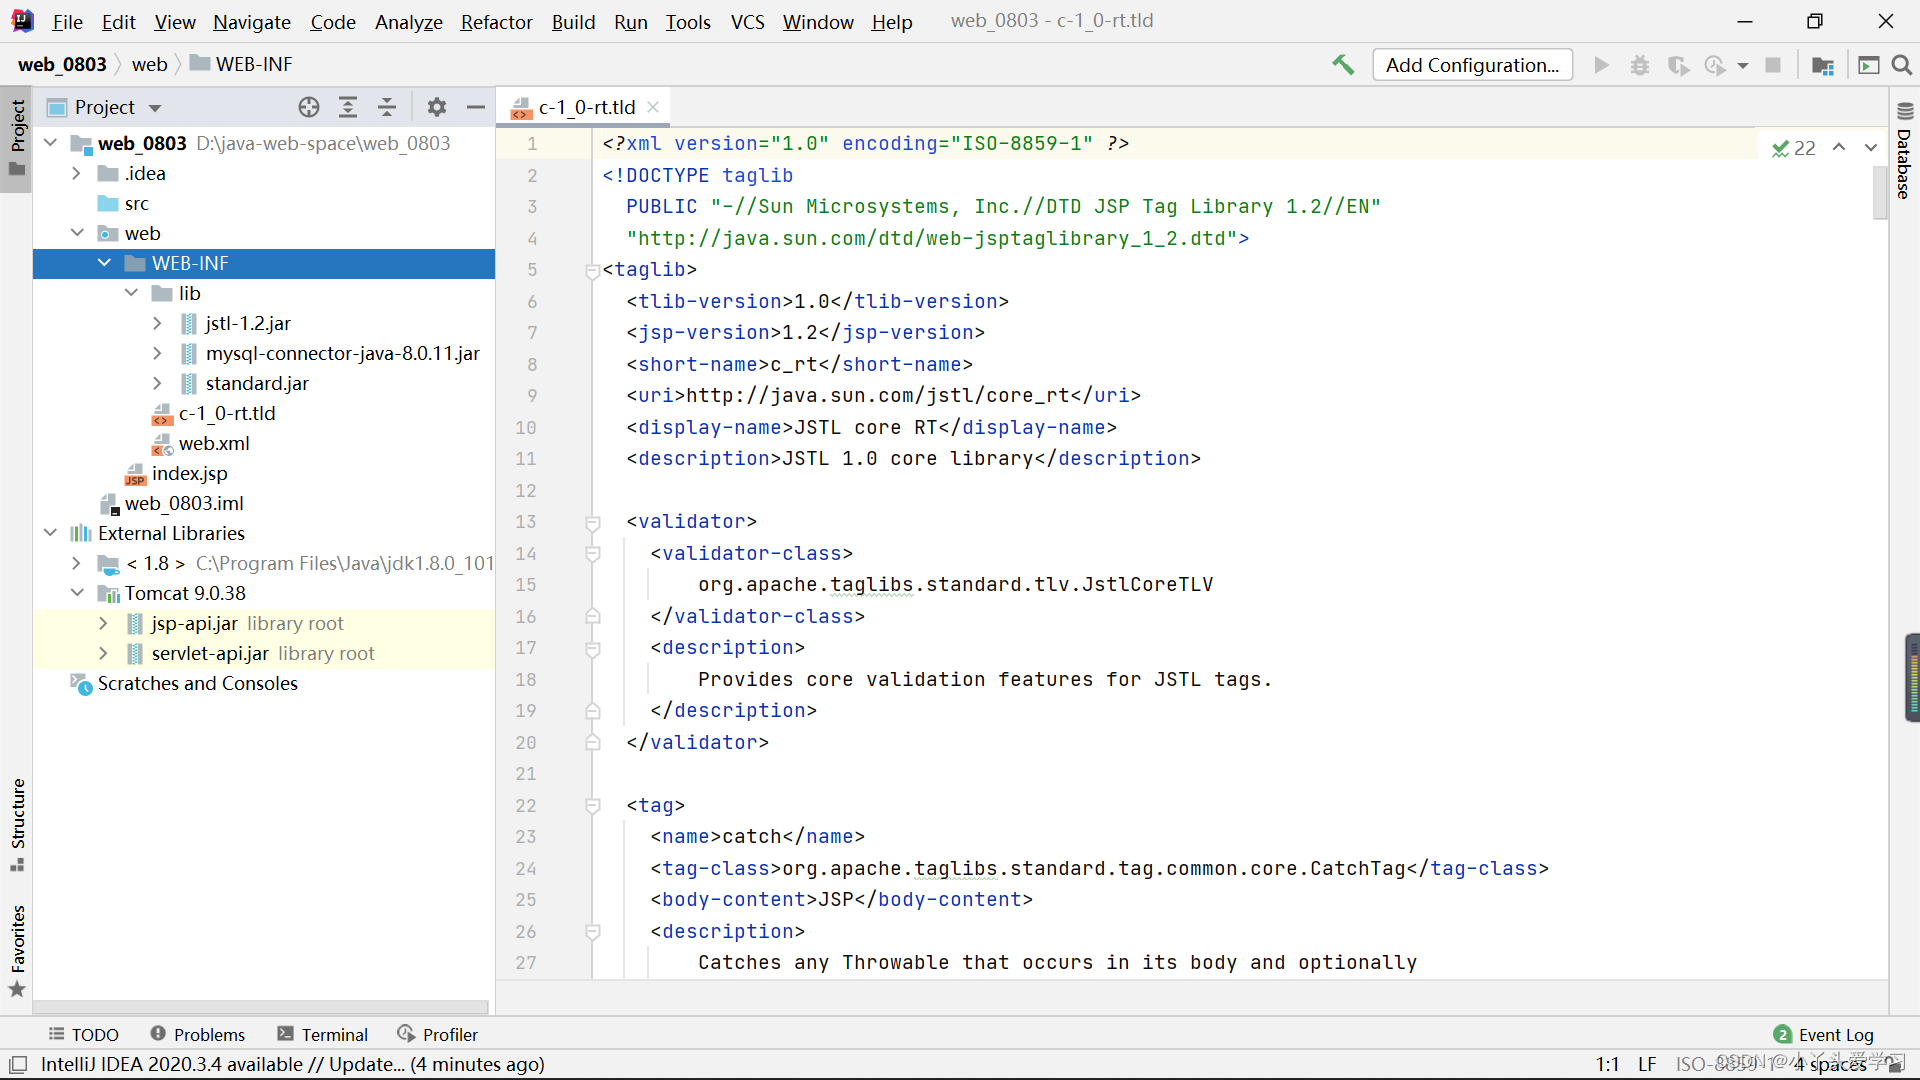Image resolution: width=1920 pixels, height=1080 pixels.
Task: Expand the .idea folder
Action: pos(77,173)
